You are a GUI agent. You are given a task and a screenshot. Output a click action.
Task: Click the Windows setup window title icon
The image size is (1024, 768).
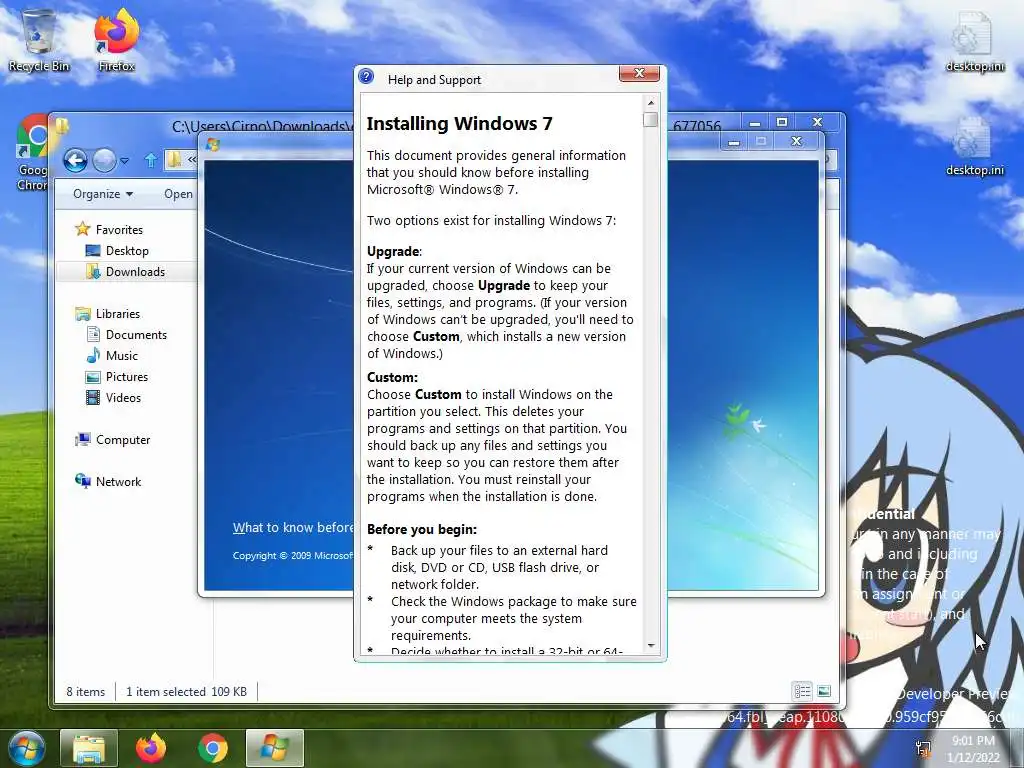[213, 145]
